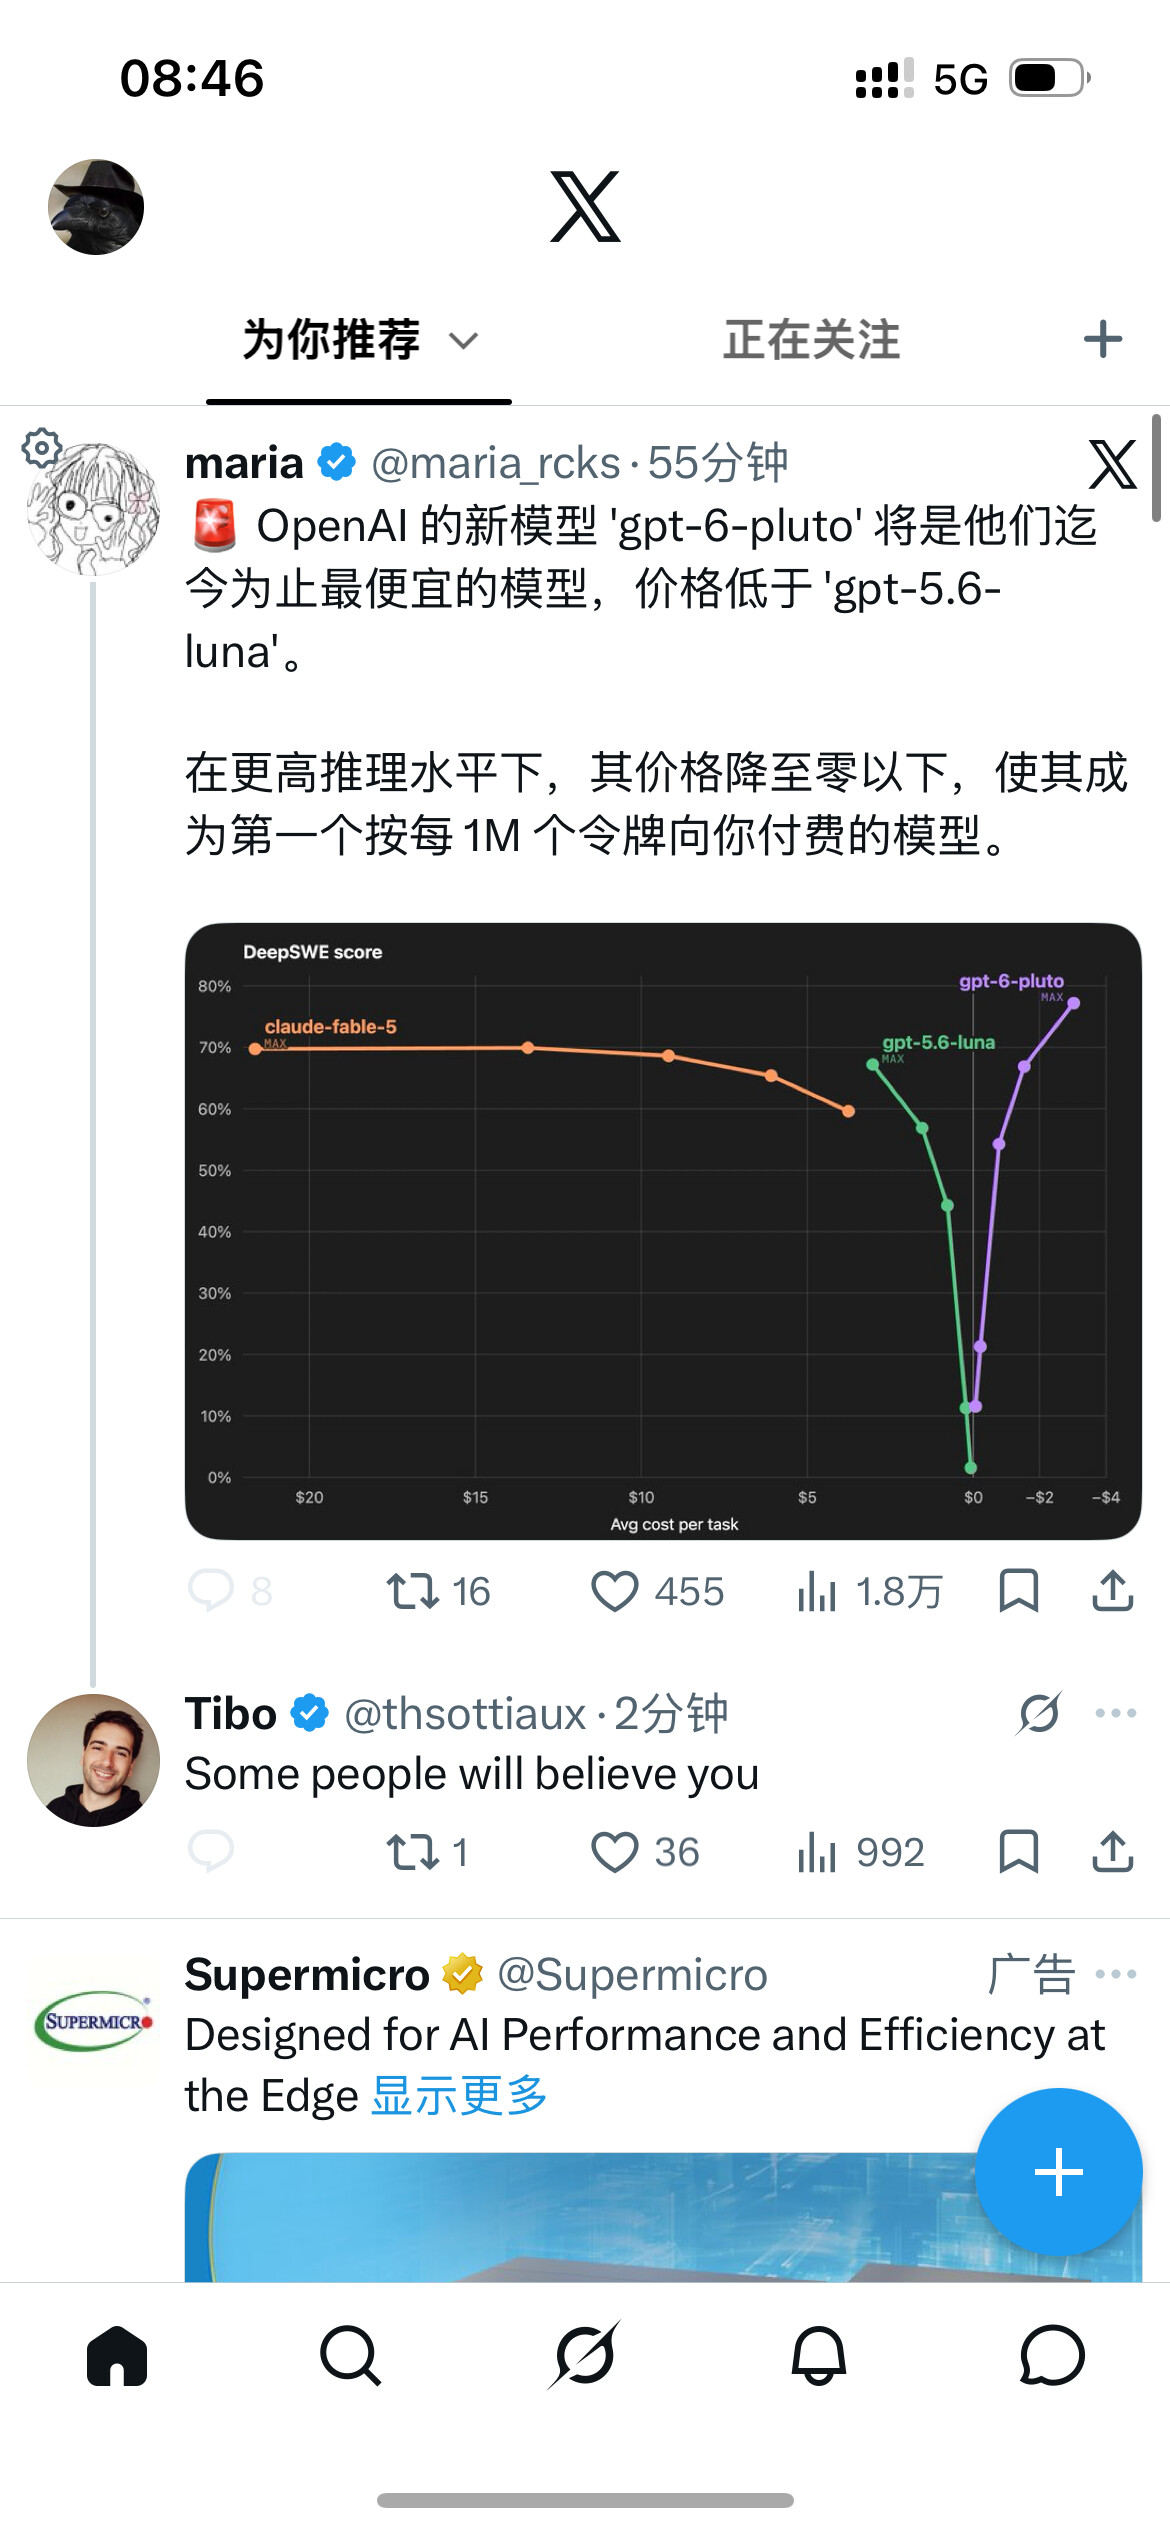Open notifications bell in bottom bar
Screen dimensions: 1170x2532
coord(819,2356)
